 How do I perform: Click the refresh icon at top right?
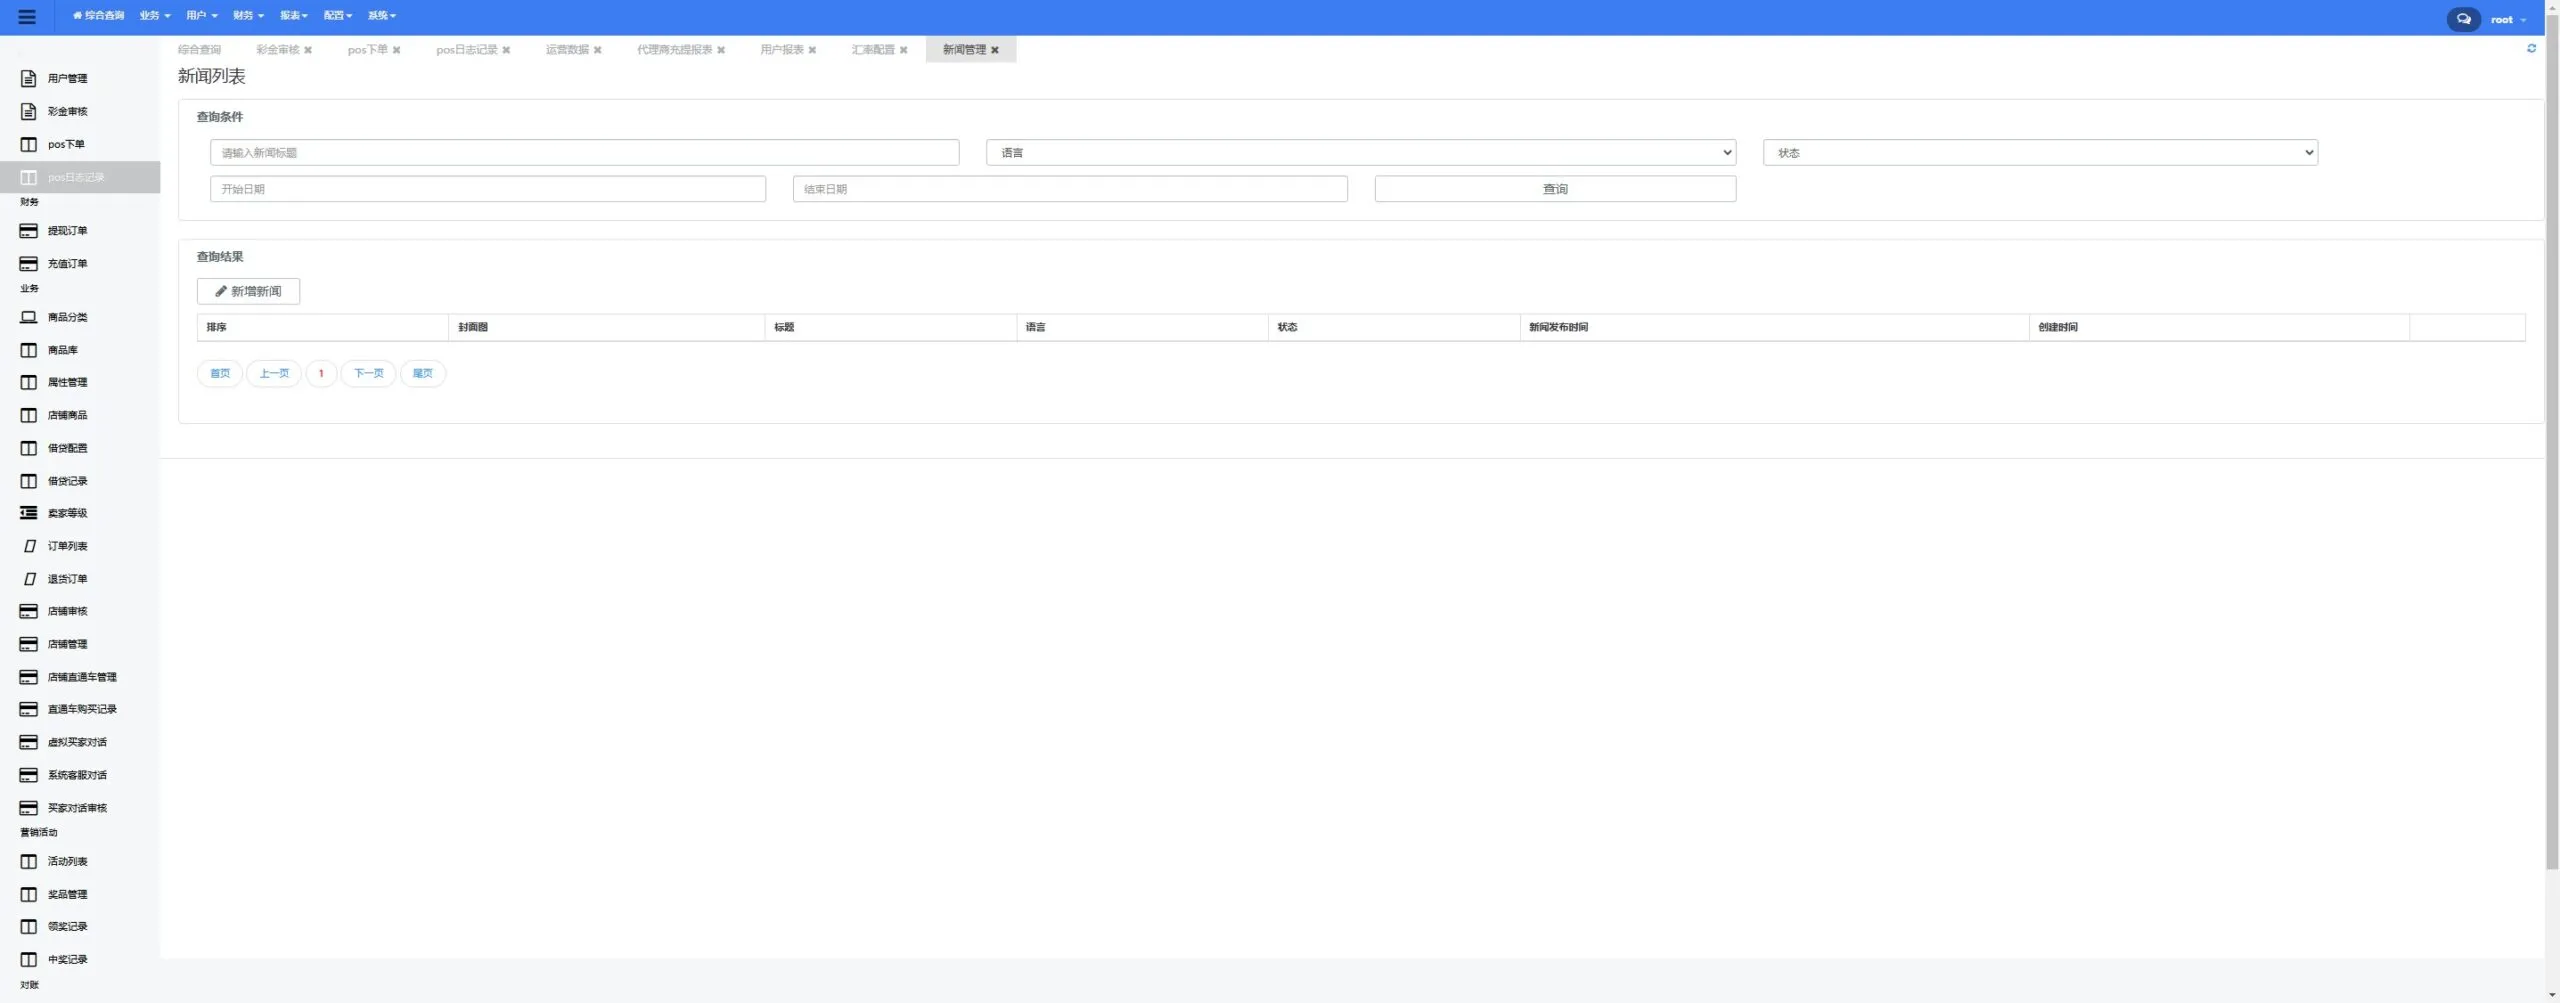click(x=2531, y=48)
